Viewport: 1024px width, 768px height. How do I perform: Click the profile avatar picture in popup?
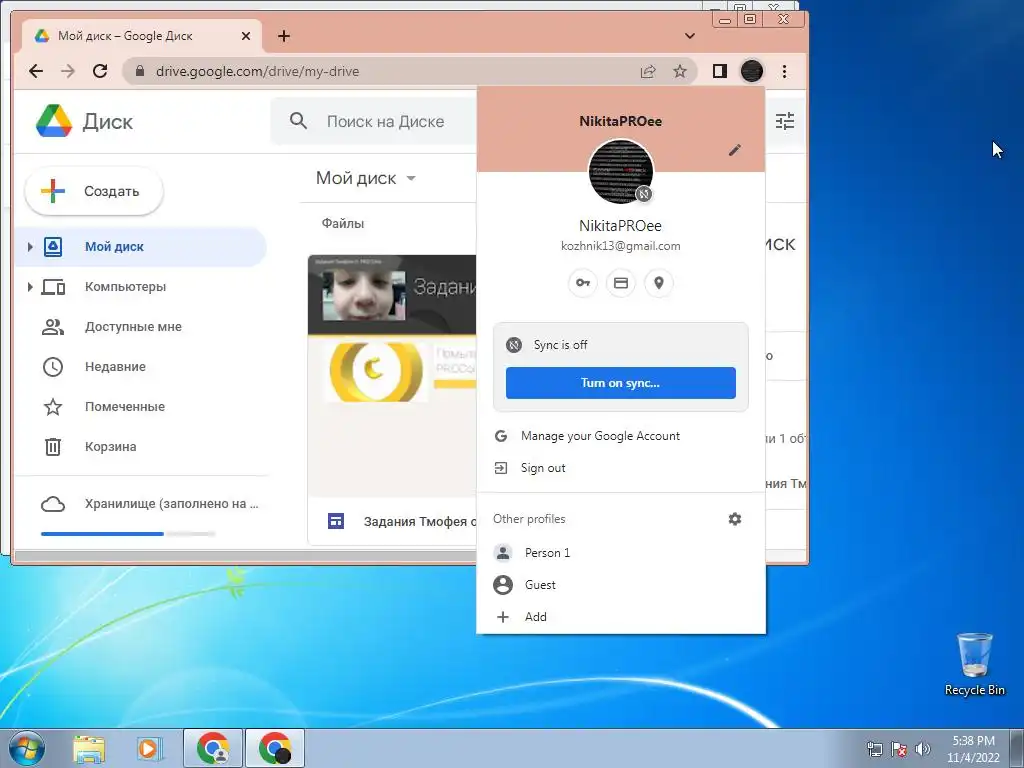(620, 172)
